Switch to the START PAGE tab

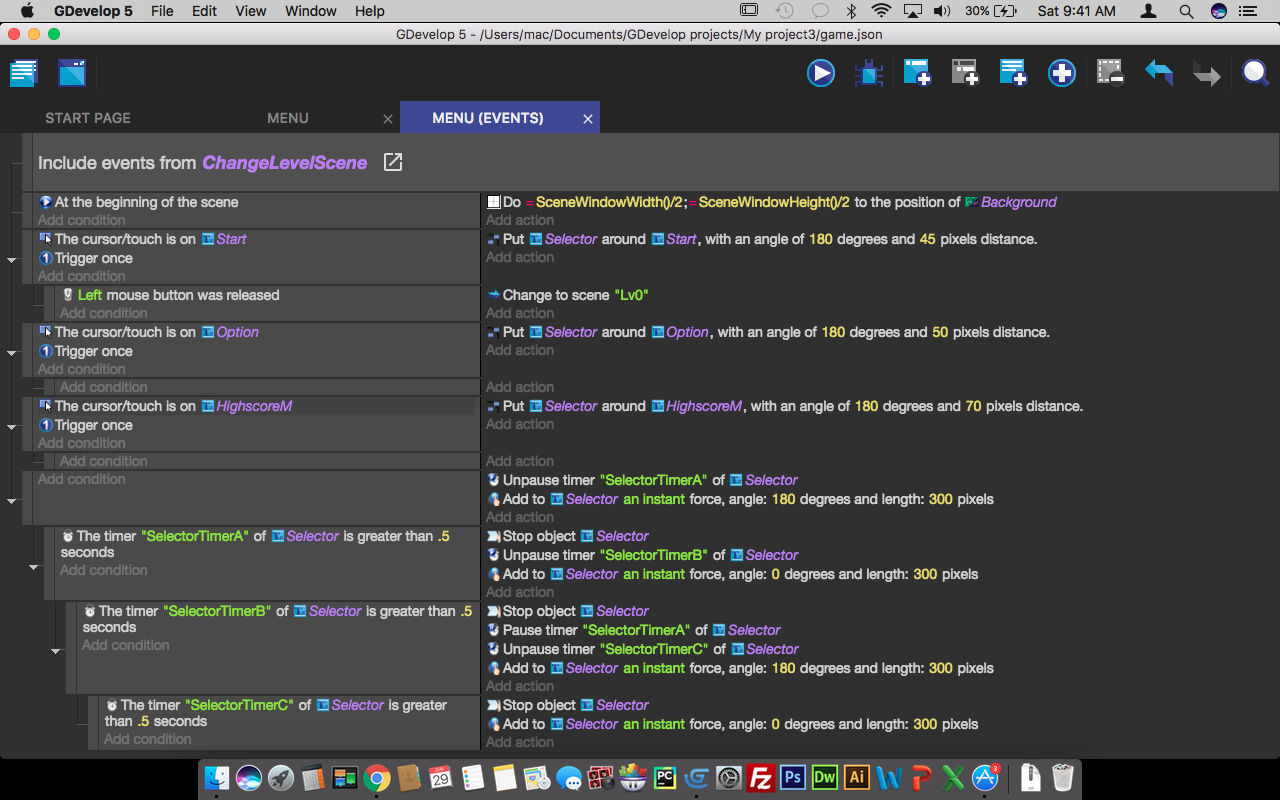88,118
